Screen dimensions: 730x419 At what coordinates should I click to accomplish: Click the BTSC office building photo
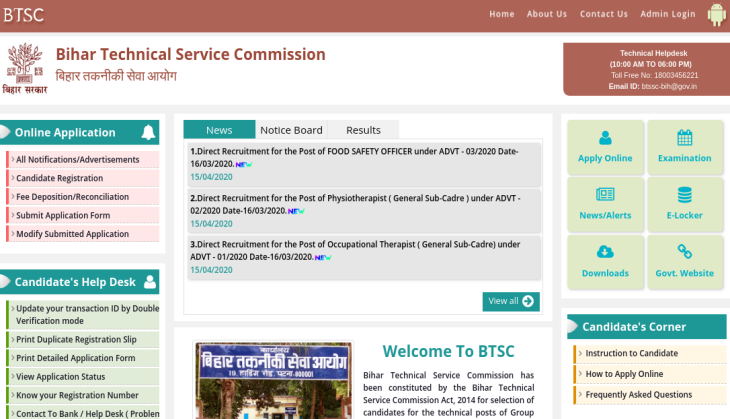coord(273,380)
